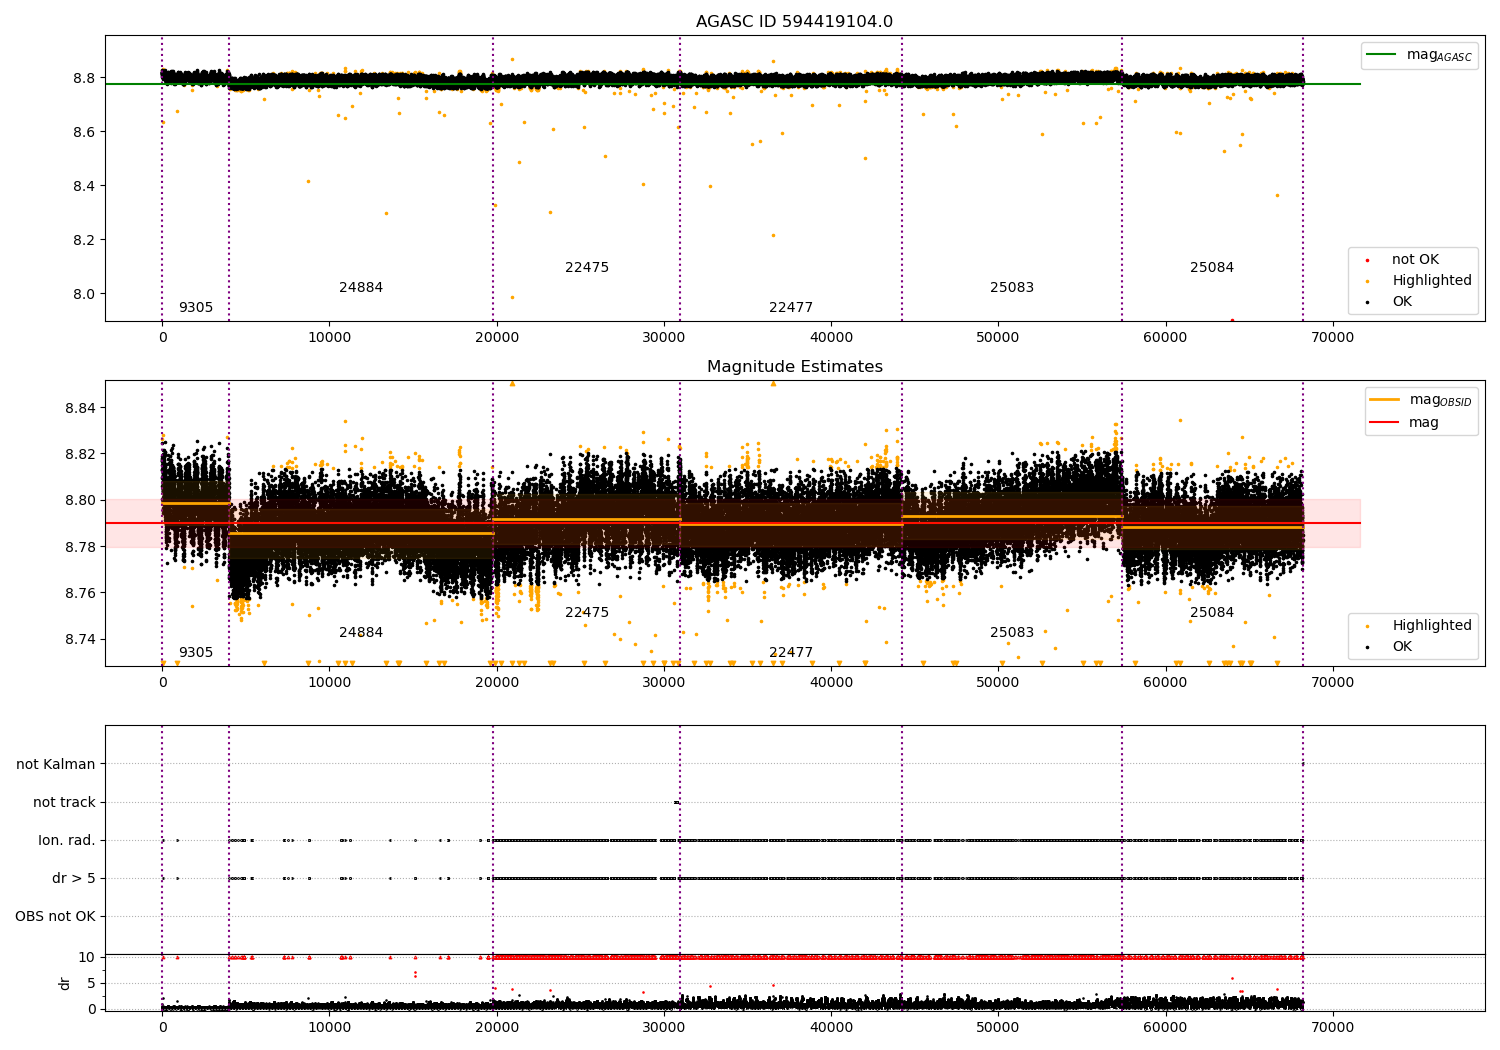Screen dimensions: 1500x1050
Task: Click the 8.4 tick on top y-axis
Action: [x=84, y=186]
